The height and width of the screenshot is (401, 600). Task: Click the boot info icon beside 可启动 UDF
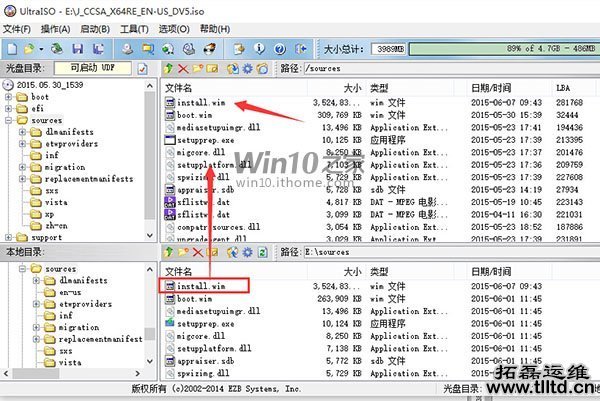142,68
